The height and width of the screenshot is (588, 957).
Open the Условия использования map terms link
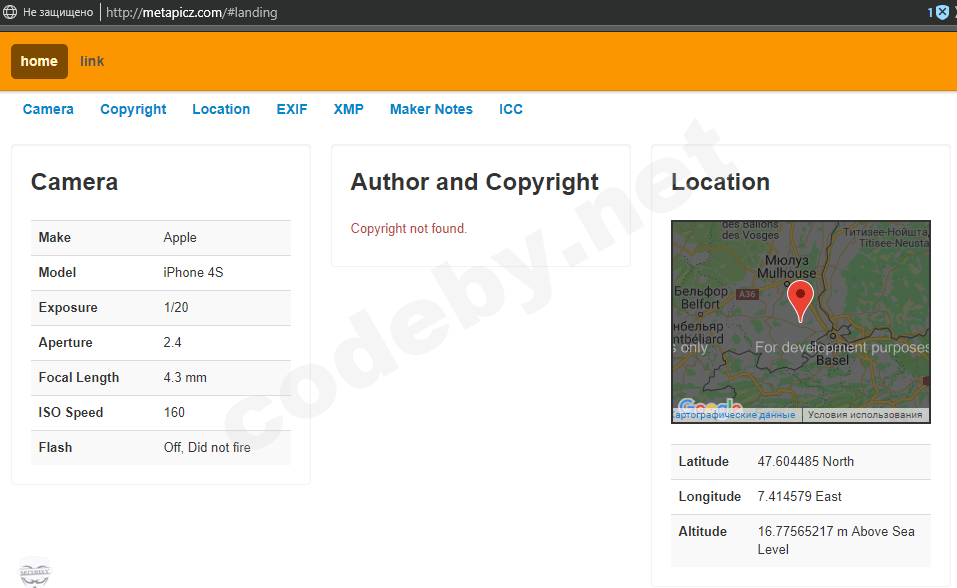(x=865, y=415)
